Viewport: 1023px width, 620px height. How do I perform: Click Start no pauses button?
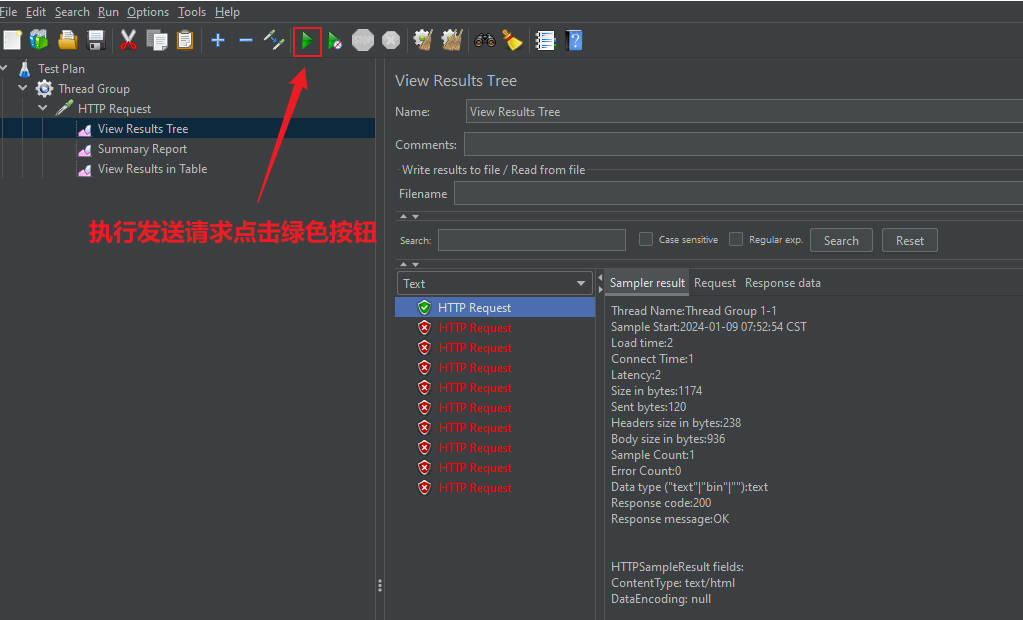click(335, 40)
